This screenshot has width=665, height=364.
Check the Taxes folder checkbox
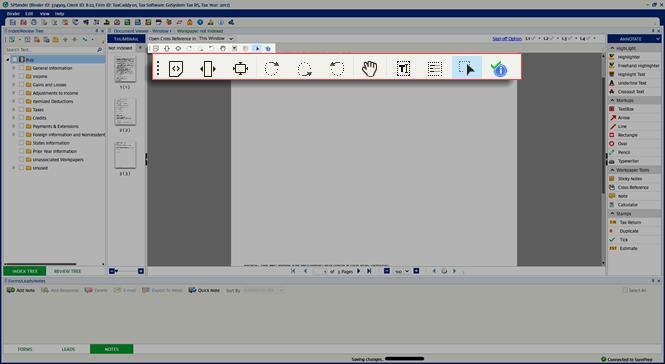click(x=21, y=109)
